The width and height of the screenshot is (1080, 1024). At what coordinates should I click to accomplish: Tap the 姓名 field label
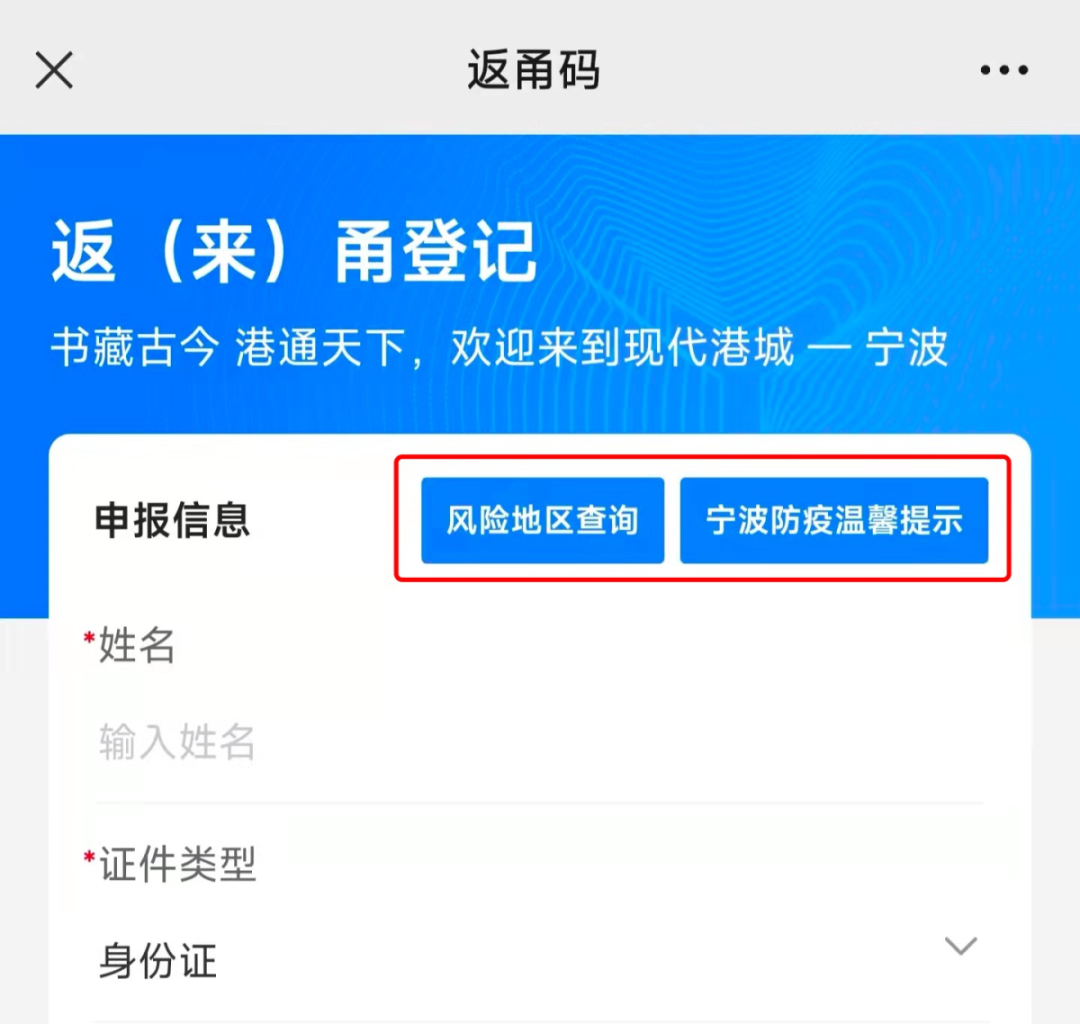point(137,645)
